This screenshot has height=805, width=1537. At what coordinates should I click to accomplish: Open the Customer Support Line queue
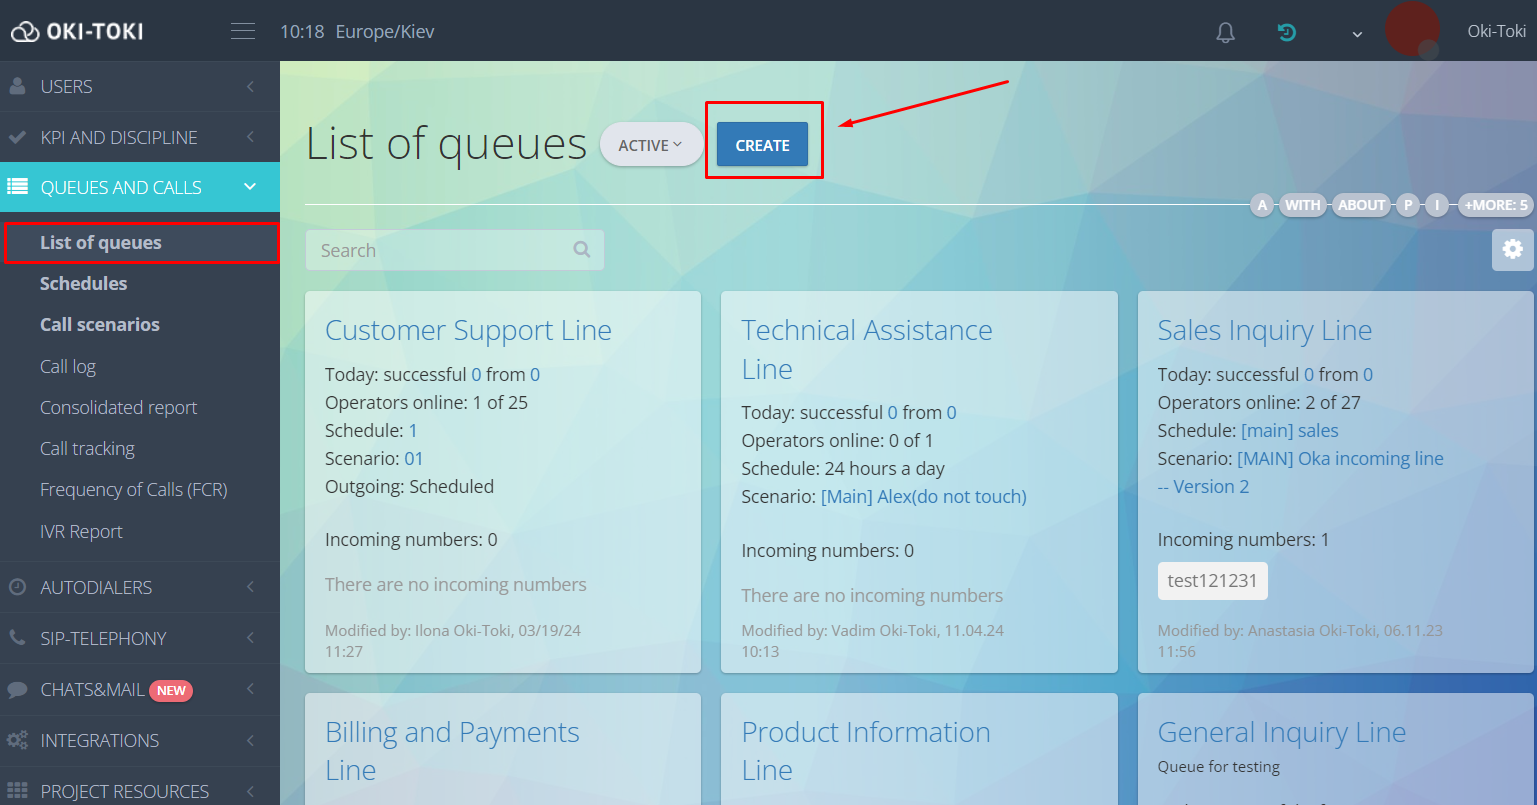[x=468, y=330]
